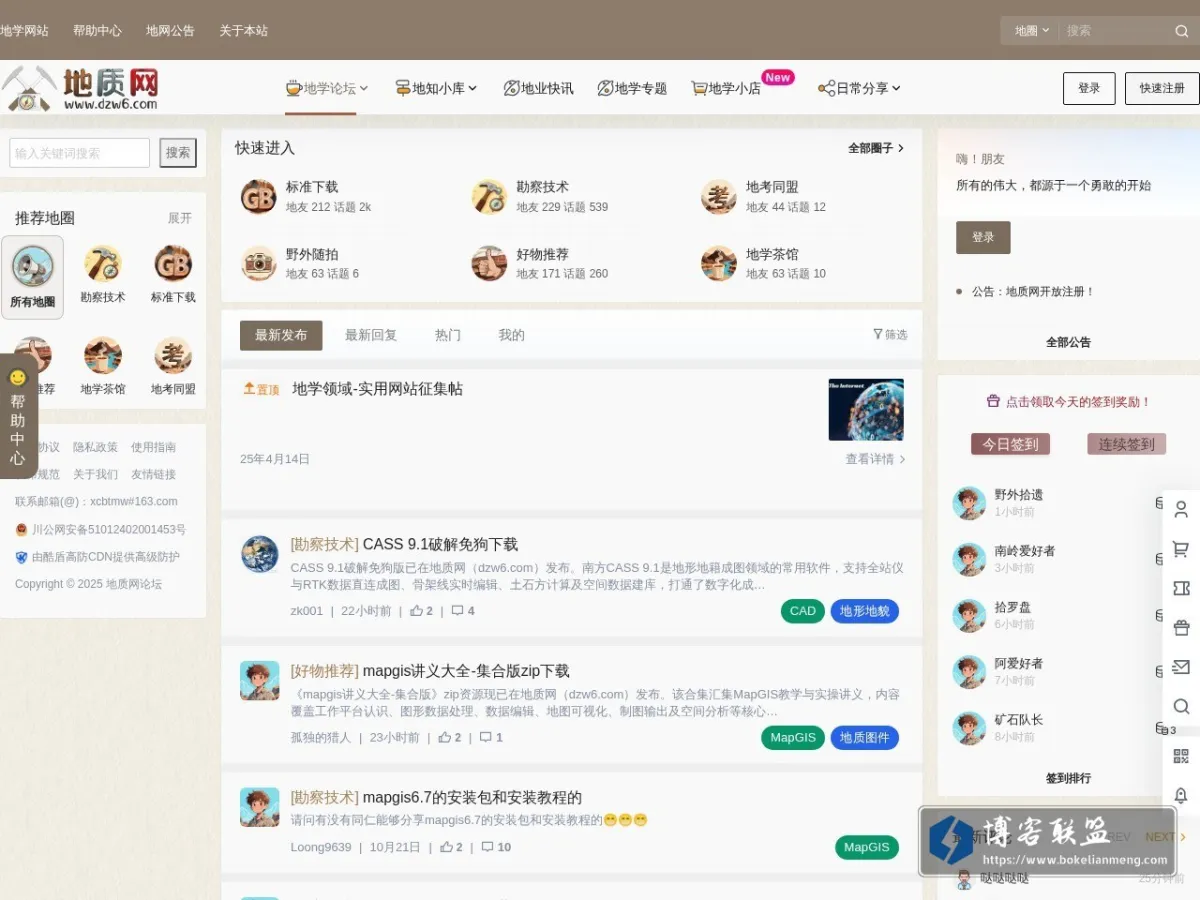
Task: Show the QR code icon in floating sidebar
Action: pos(1181,756)
